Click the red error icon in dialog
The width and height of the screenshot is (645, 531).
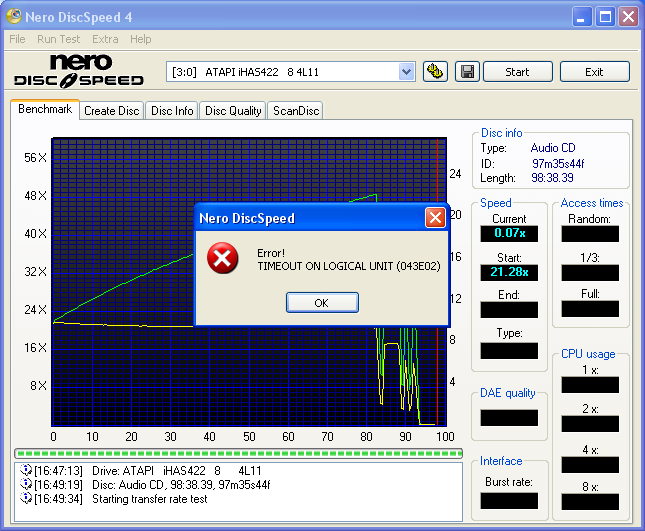(x=223, y=258)
